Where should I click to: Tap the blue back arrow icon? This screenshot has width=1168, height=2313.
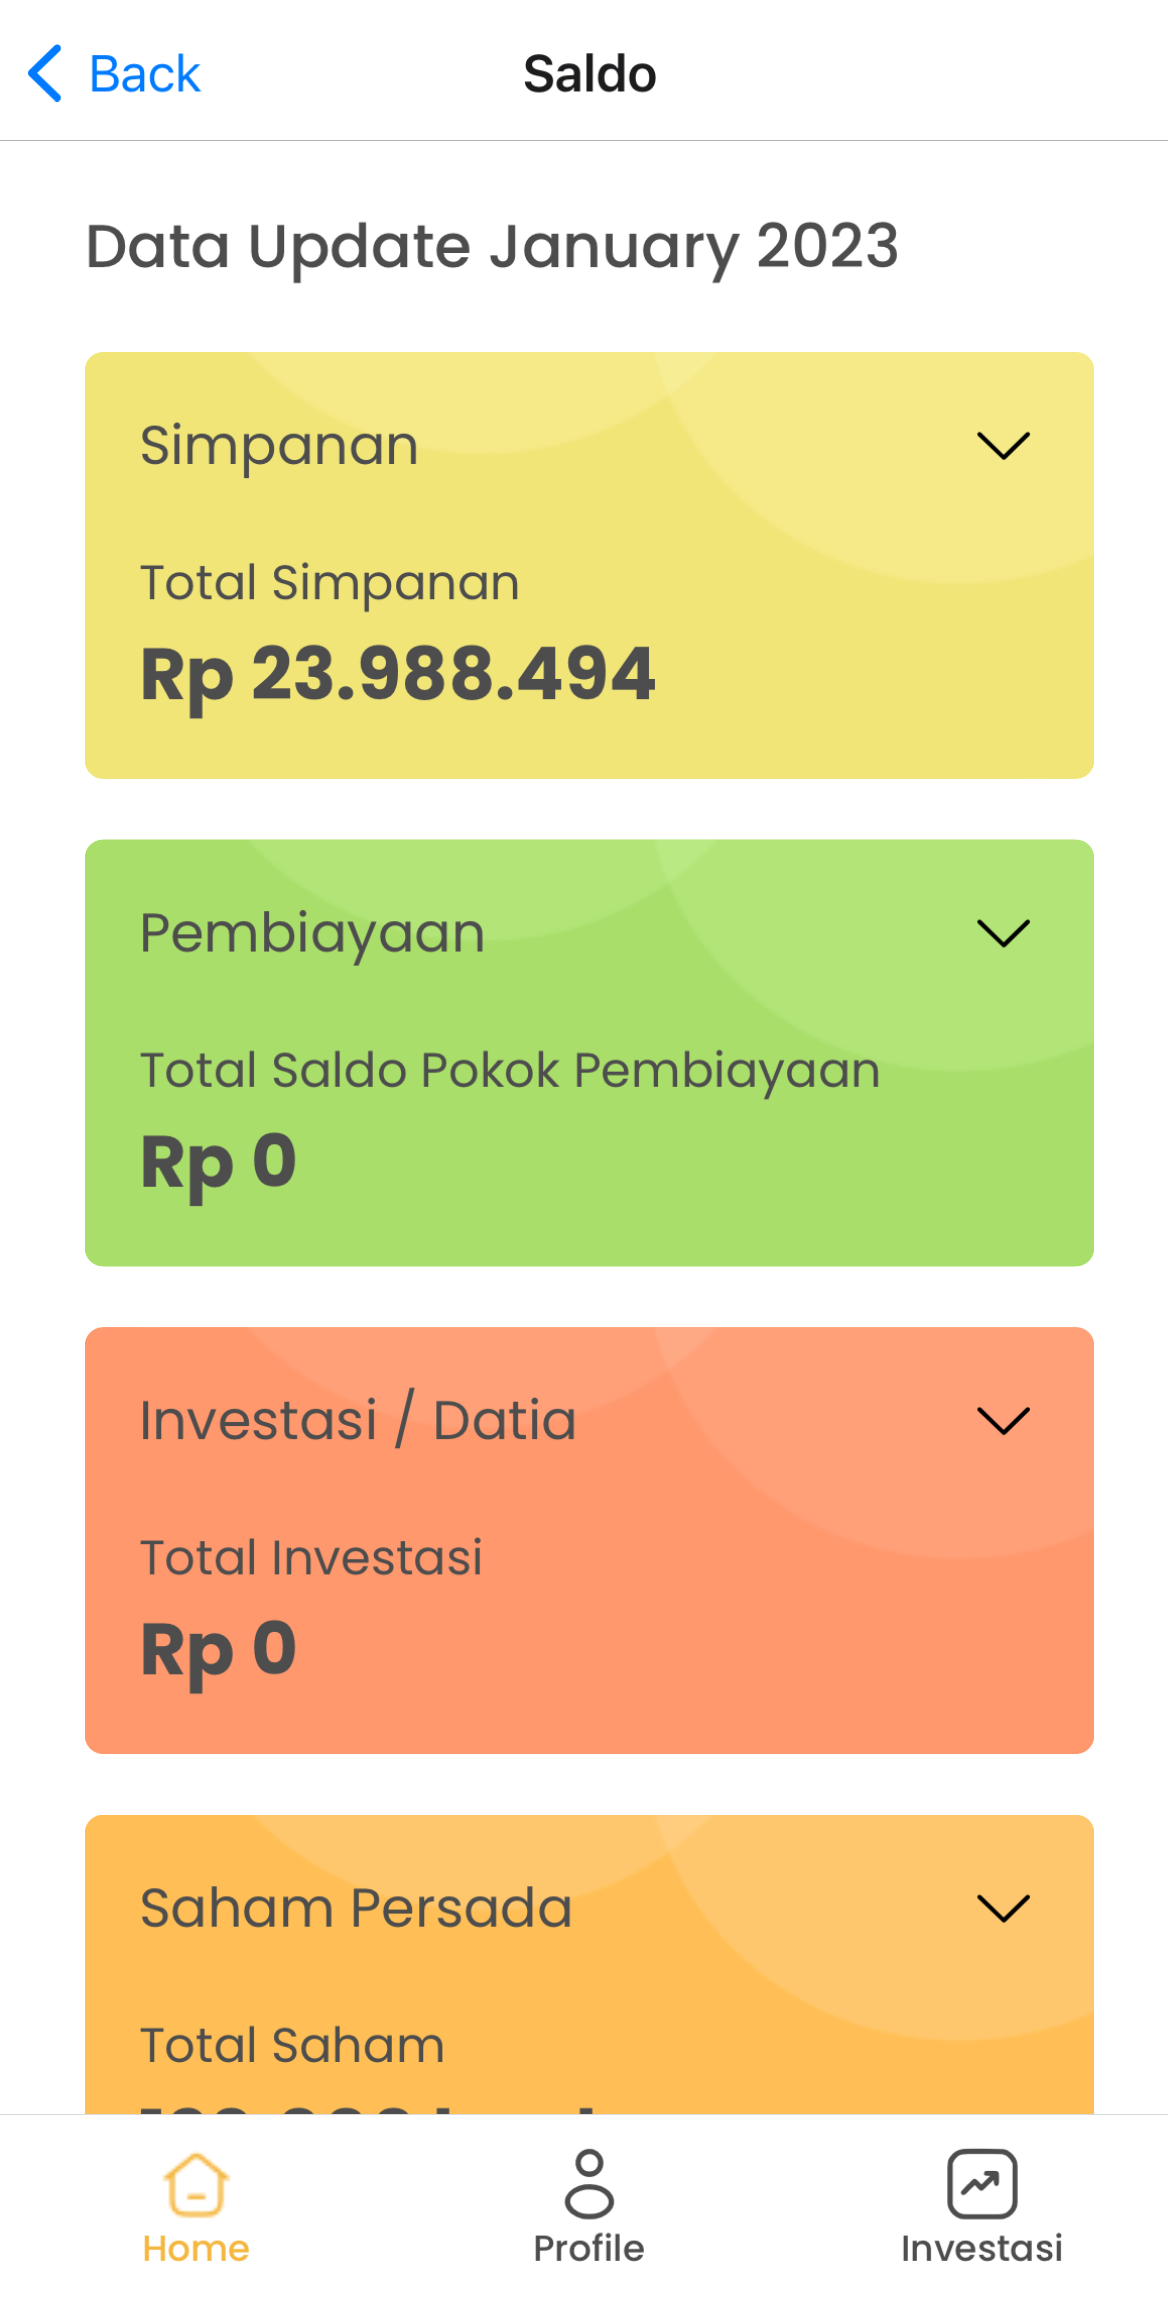[45, 73]
